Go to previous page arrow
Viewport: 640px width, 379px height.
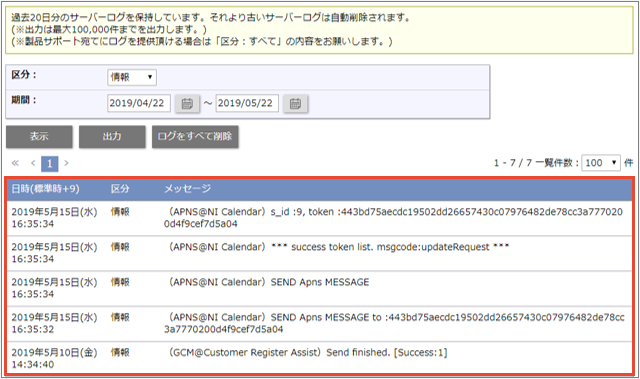click(x=33, y=163)
